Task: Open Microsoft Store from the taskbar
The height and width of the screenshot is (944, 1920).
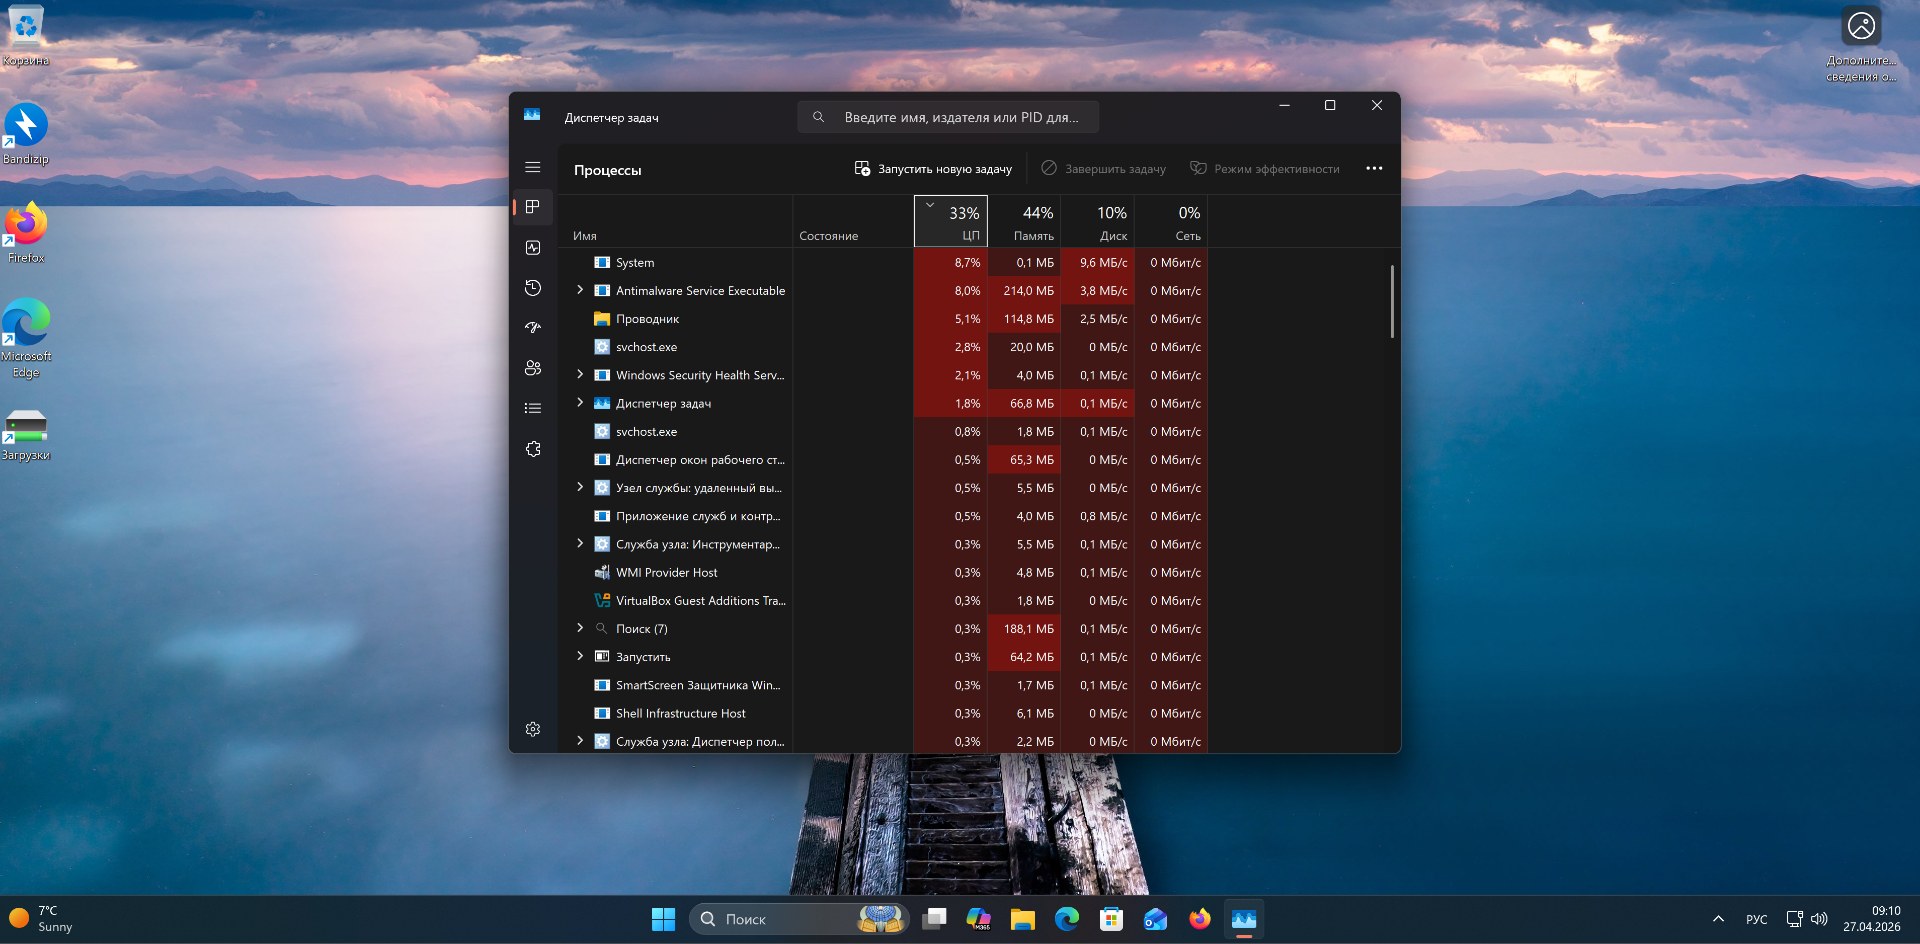Action: click(1111, 919)
